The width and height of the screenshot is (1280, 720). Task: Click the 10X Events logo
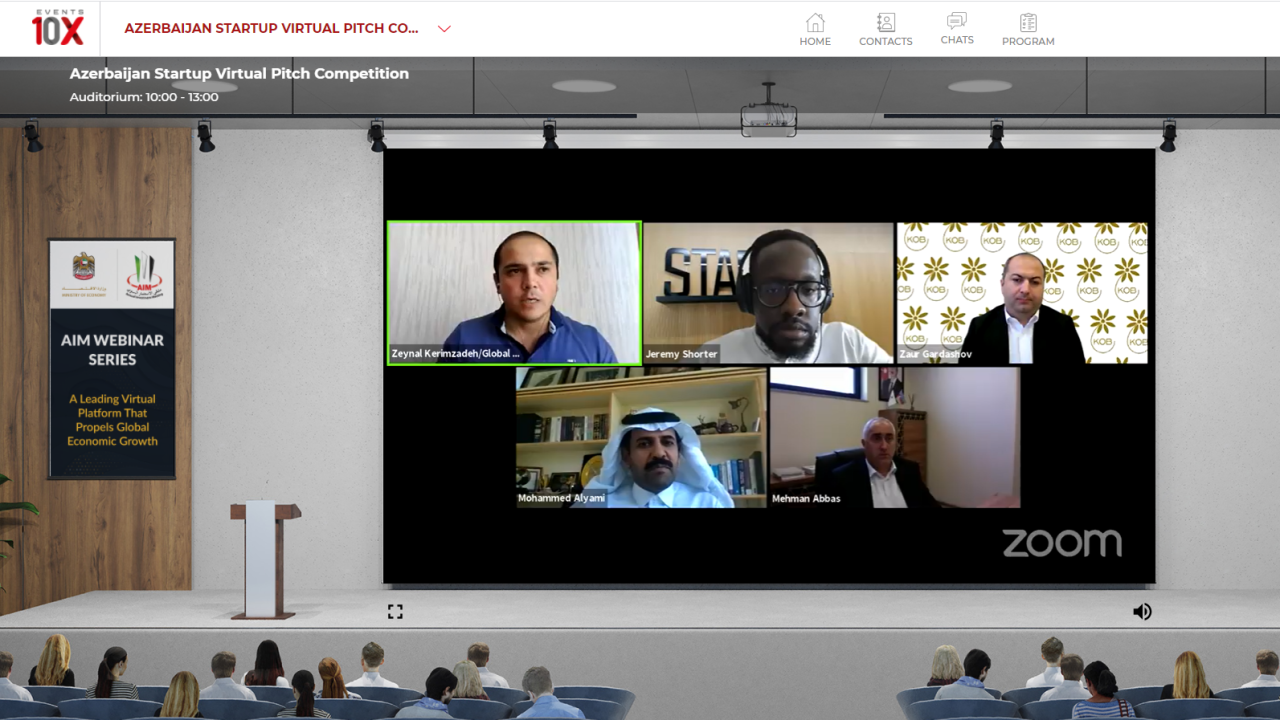coord(57,28)
